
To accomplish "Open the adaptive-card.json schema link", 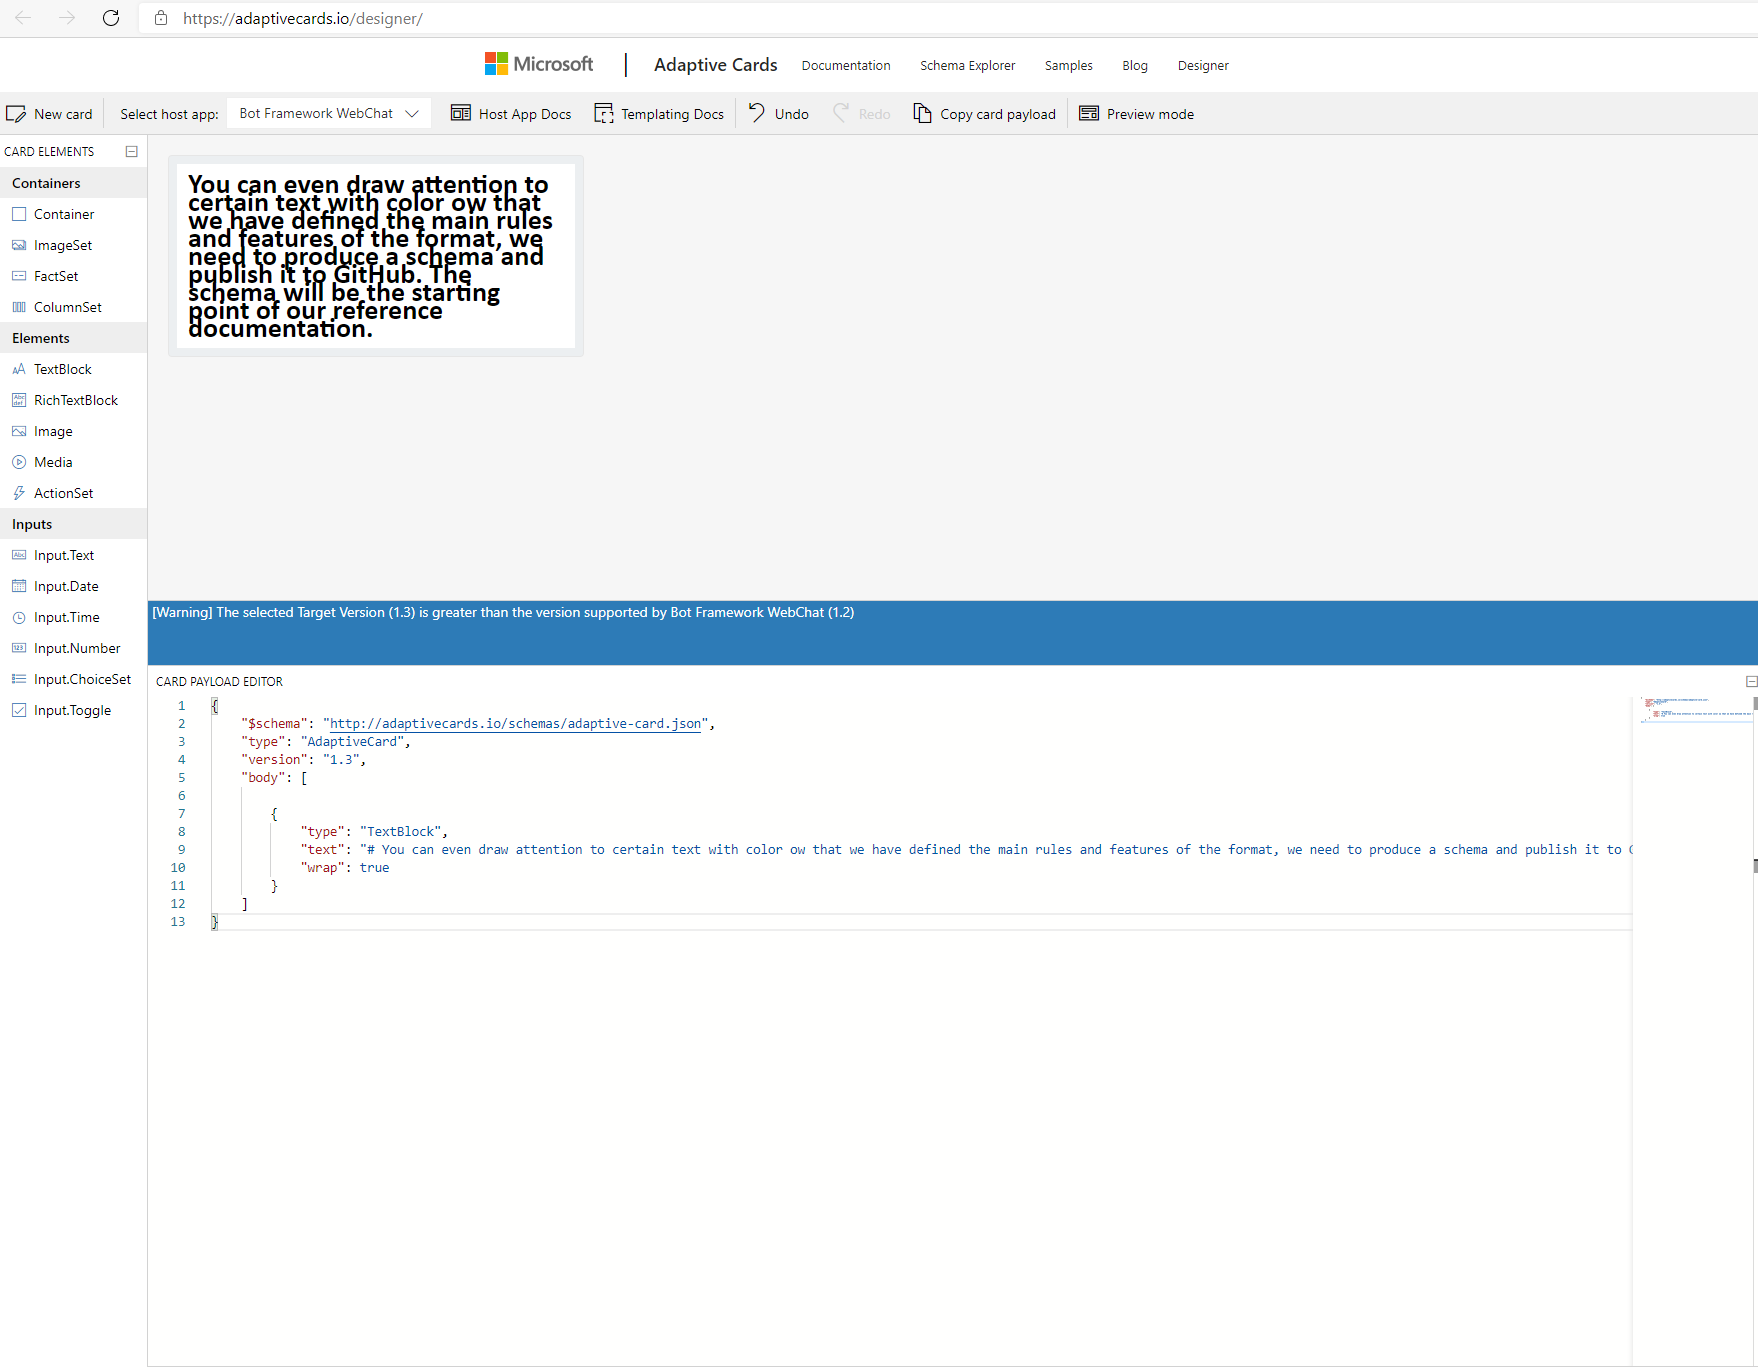I will click(515, 723).
